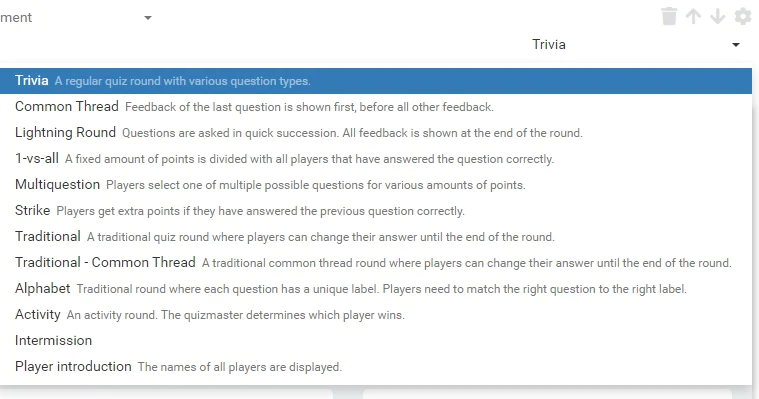Open the settings gear icon

743,16
